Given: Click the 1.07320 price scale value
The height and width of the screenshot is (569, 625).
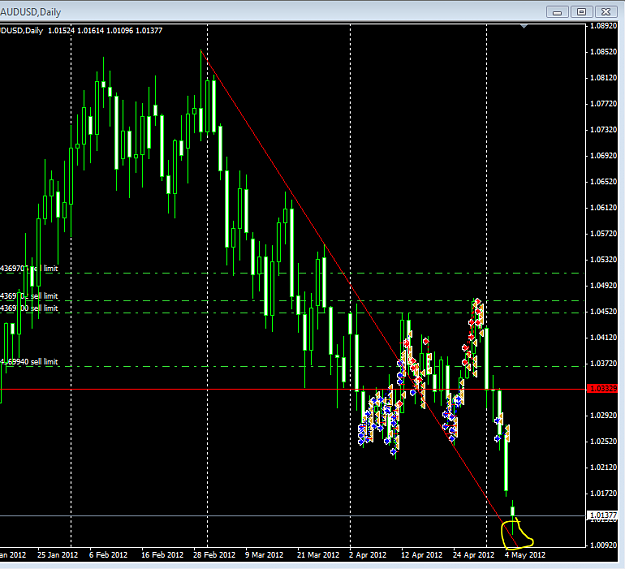Looking at the screenshot, I should [x=603, y=130].
